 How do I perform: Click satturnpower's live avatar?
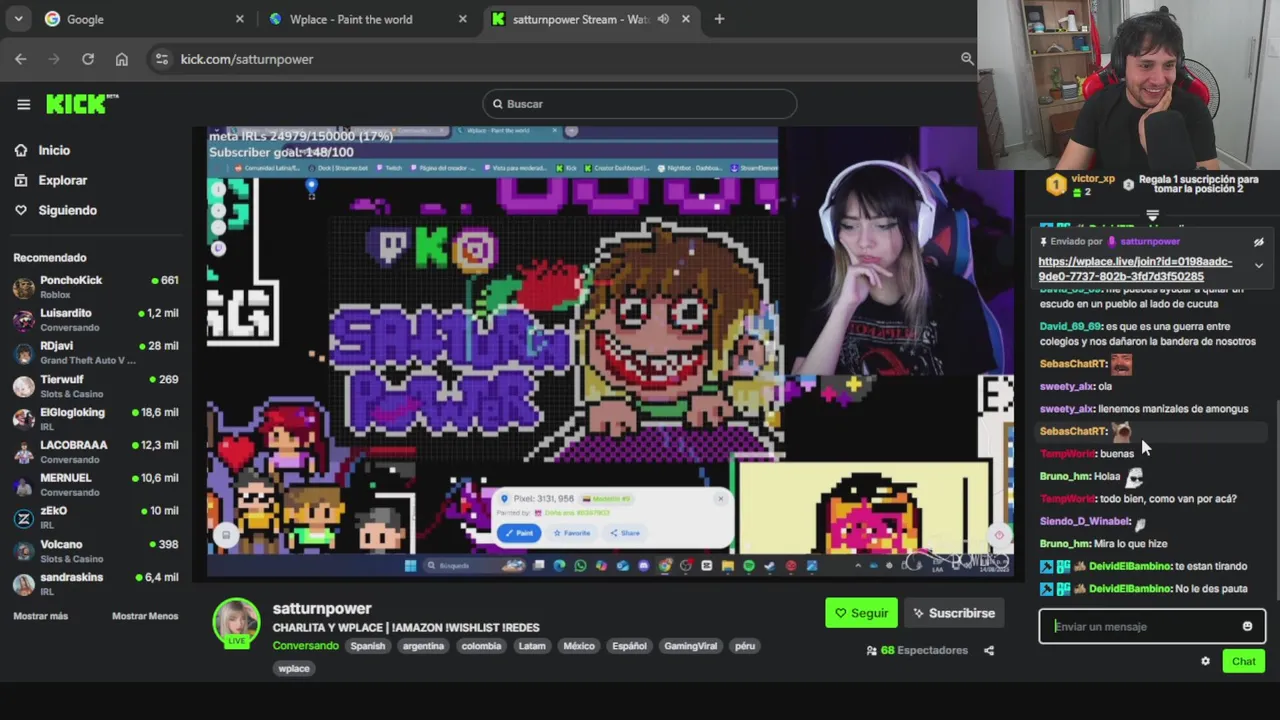point(236,622)
